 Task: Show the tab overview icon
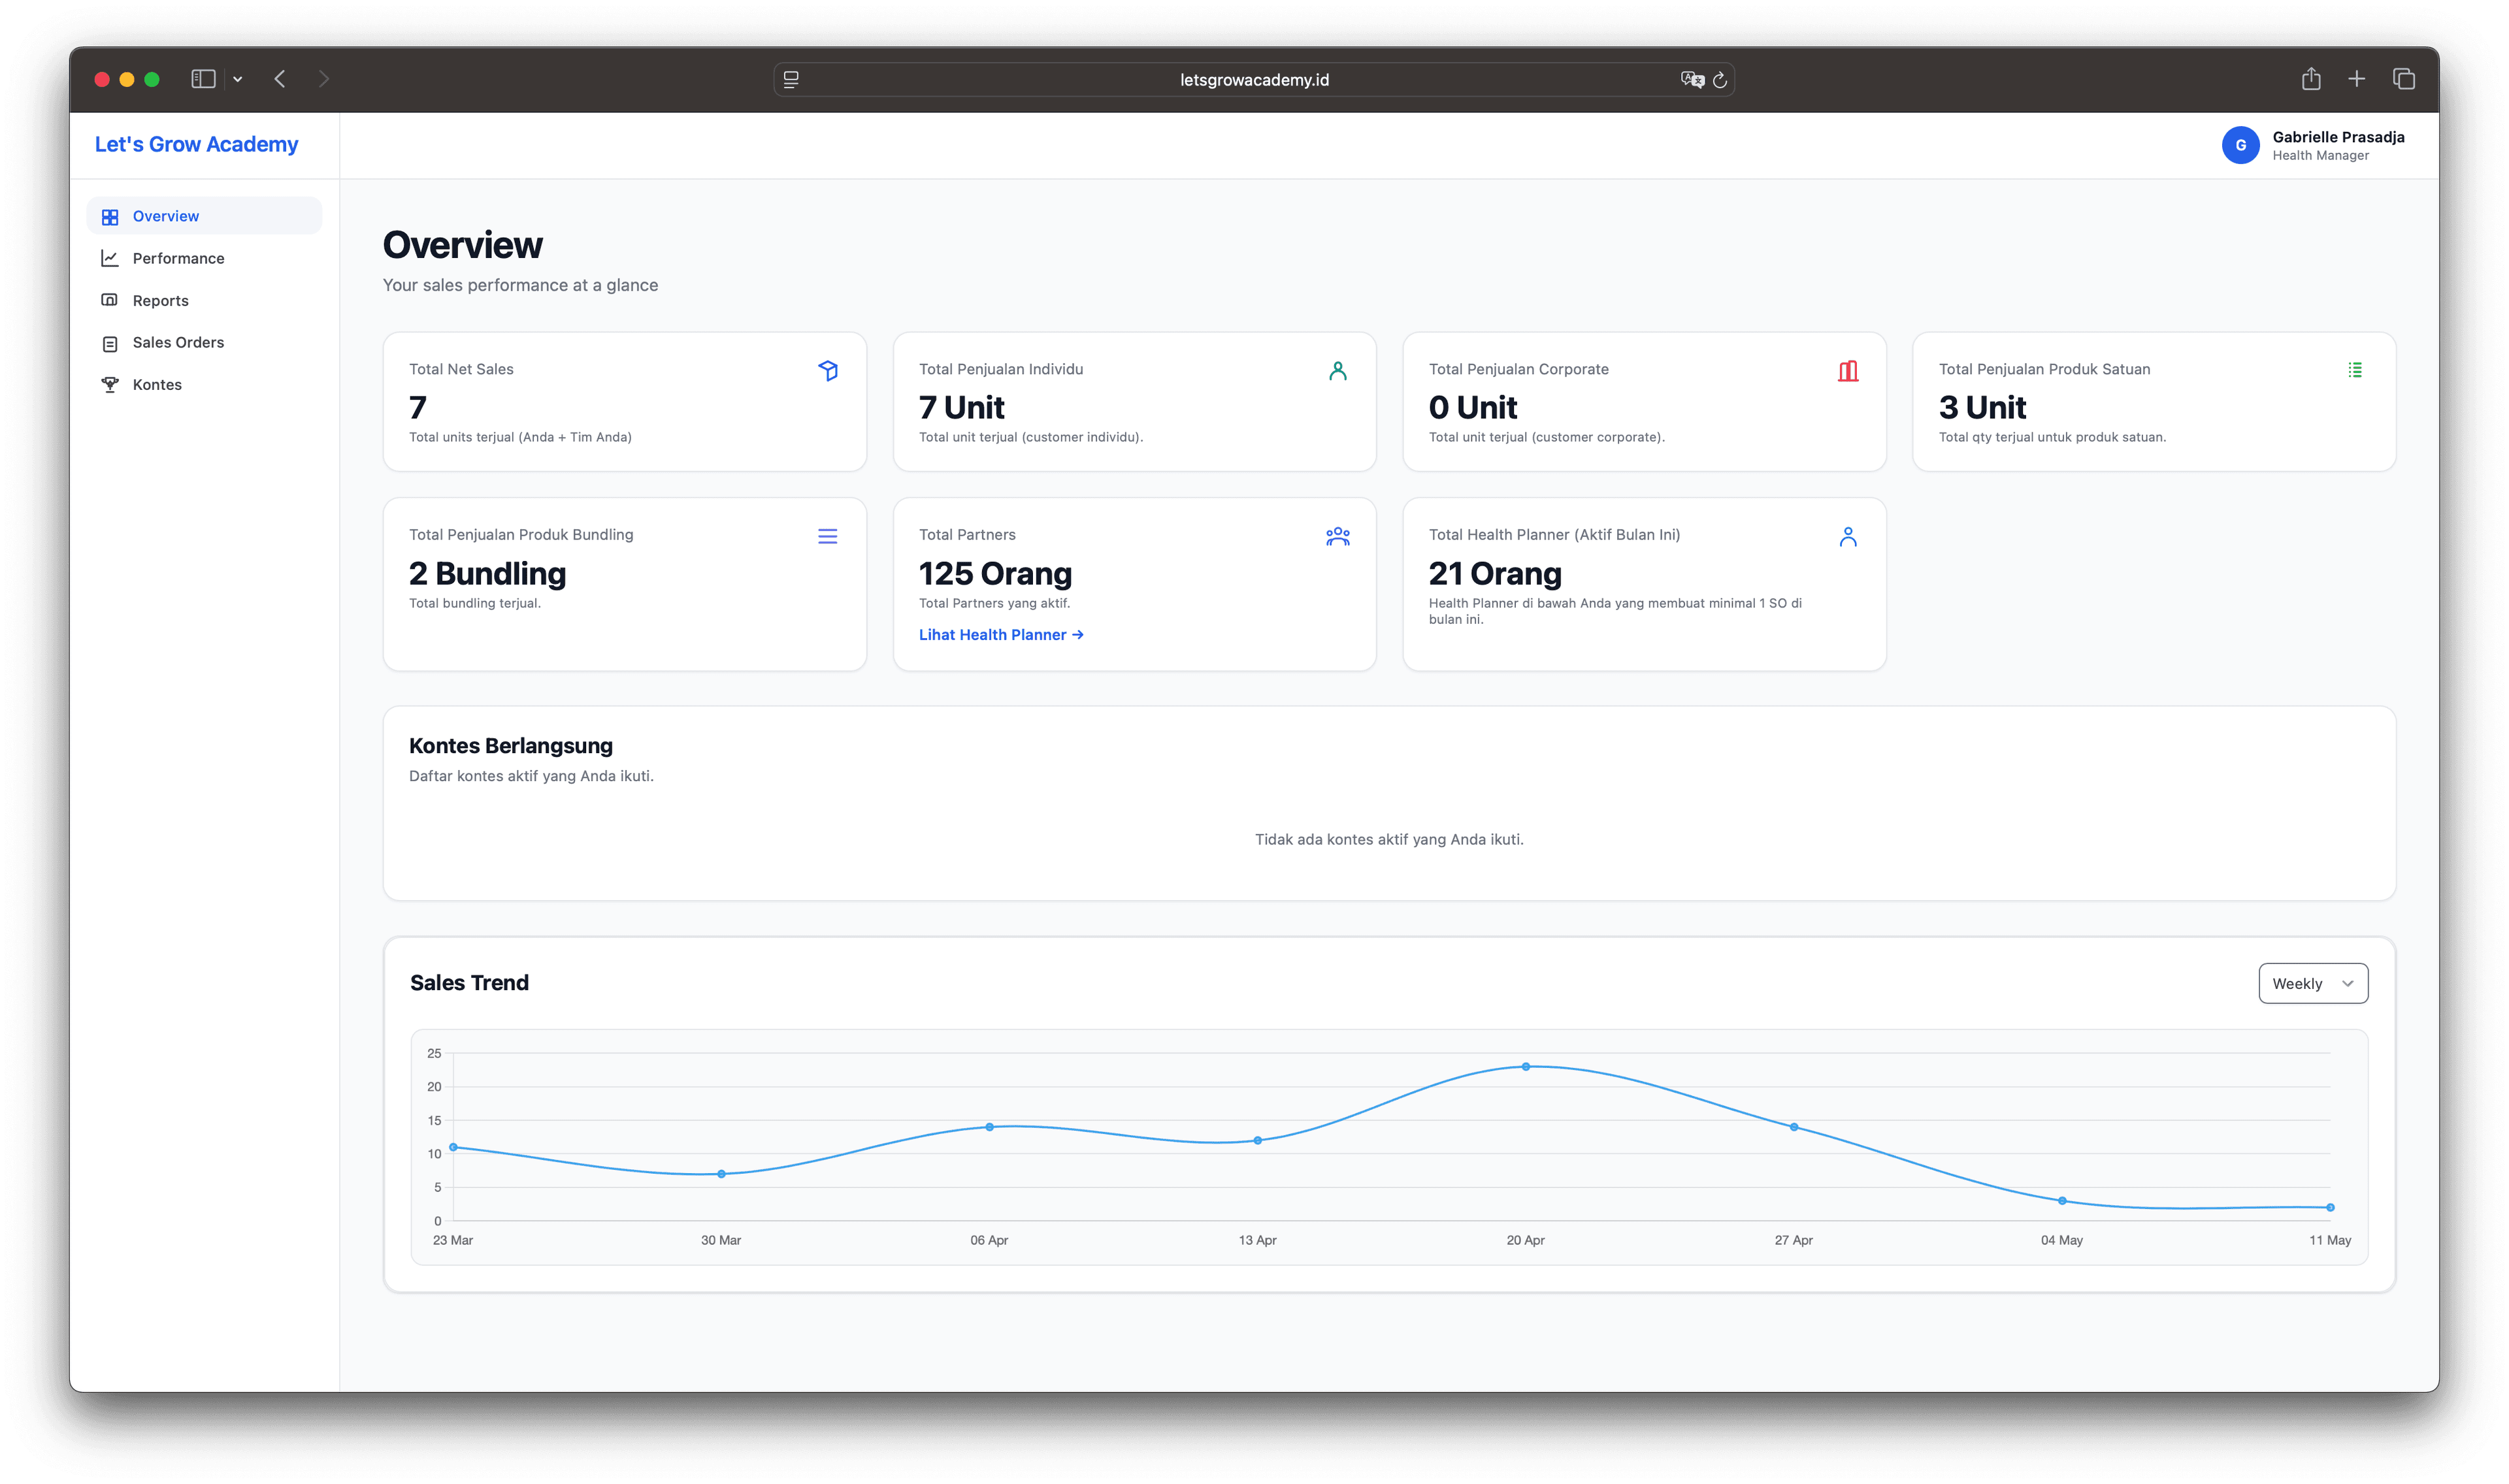[2404, 79]
